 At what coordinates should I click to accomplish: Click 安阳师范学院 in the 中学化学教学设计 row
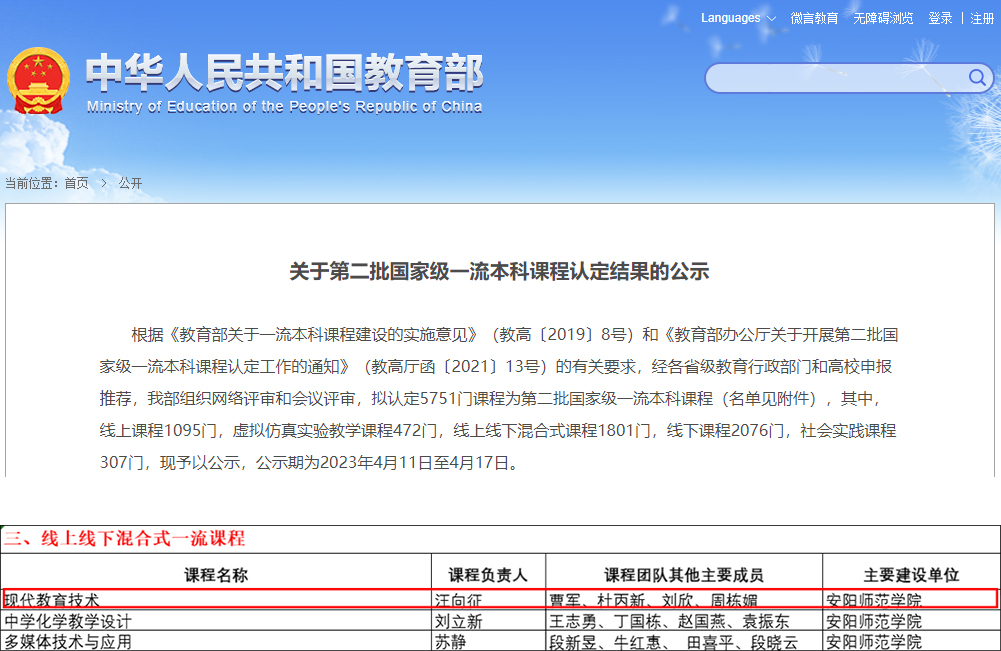911,620
